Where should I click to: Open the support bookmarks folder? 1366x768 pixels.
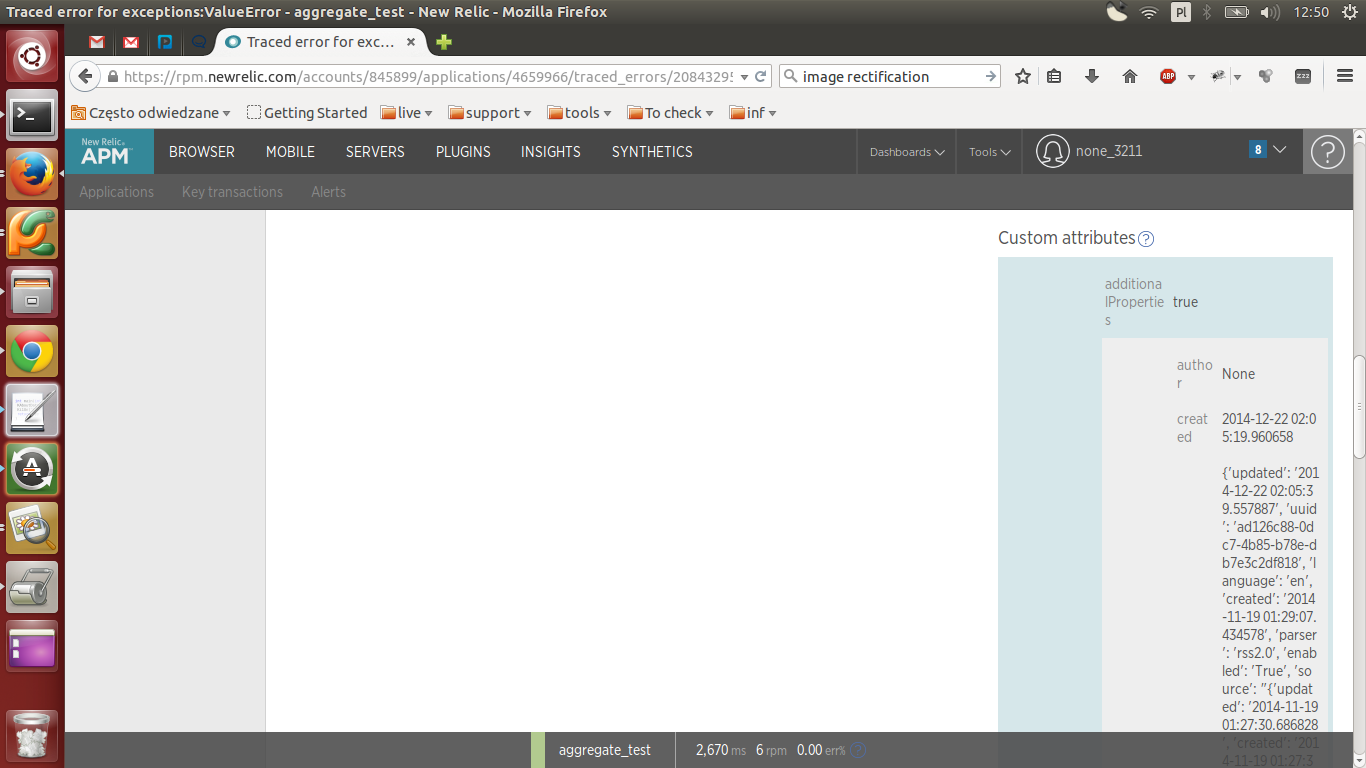[490, 113]
